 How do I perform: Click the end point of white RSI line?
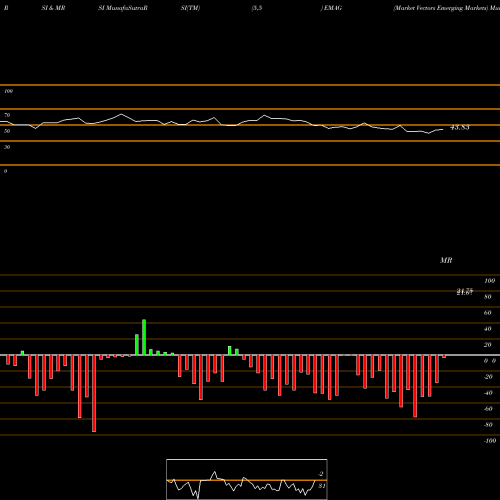tap(443, 129)
